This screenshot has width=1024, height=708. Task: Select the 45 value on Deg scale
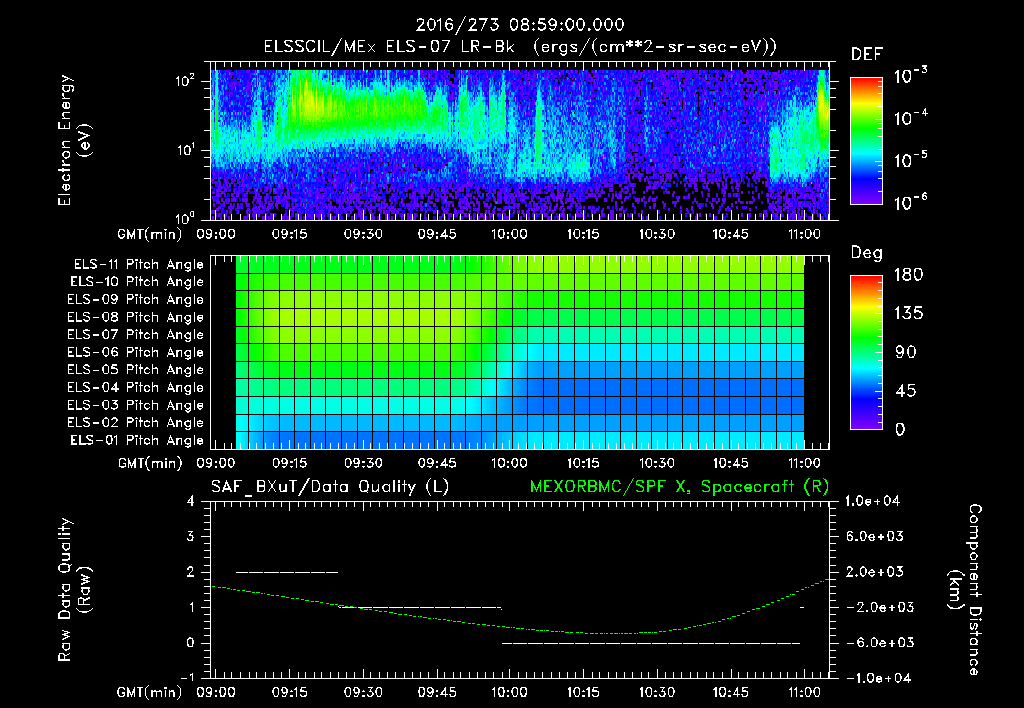[906, 391]
